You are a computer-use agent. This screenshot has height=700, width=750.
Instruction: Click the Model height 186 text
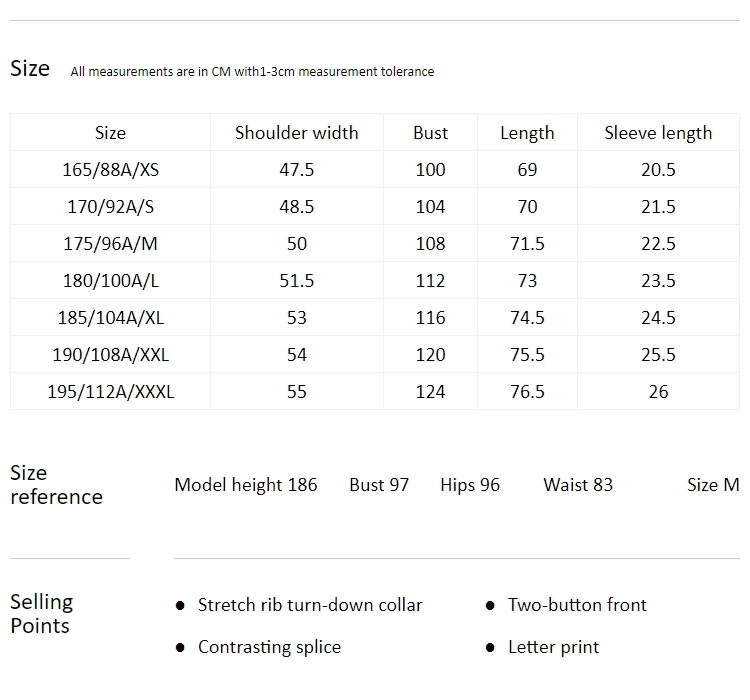(246, 485)
